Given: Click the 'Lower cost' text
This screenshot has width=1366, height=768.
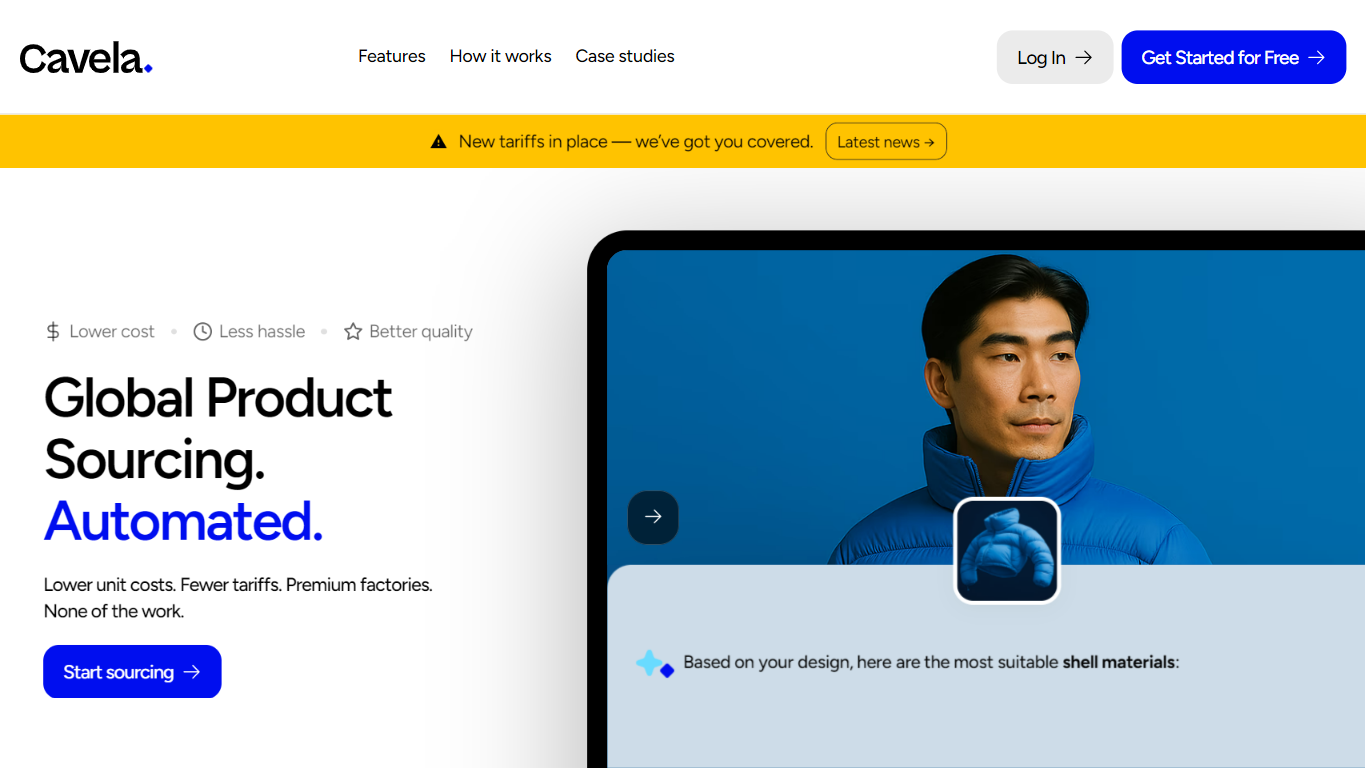Looking at the screenshot, I should [x=112, y=331].
